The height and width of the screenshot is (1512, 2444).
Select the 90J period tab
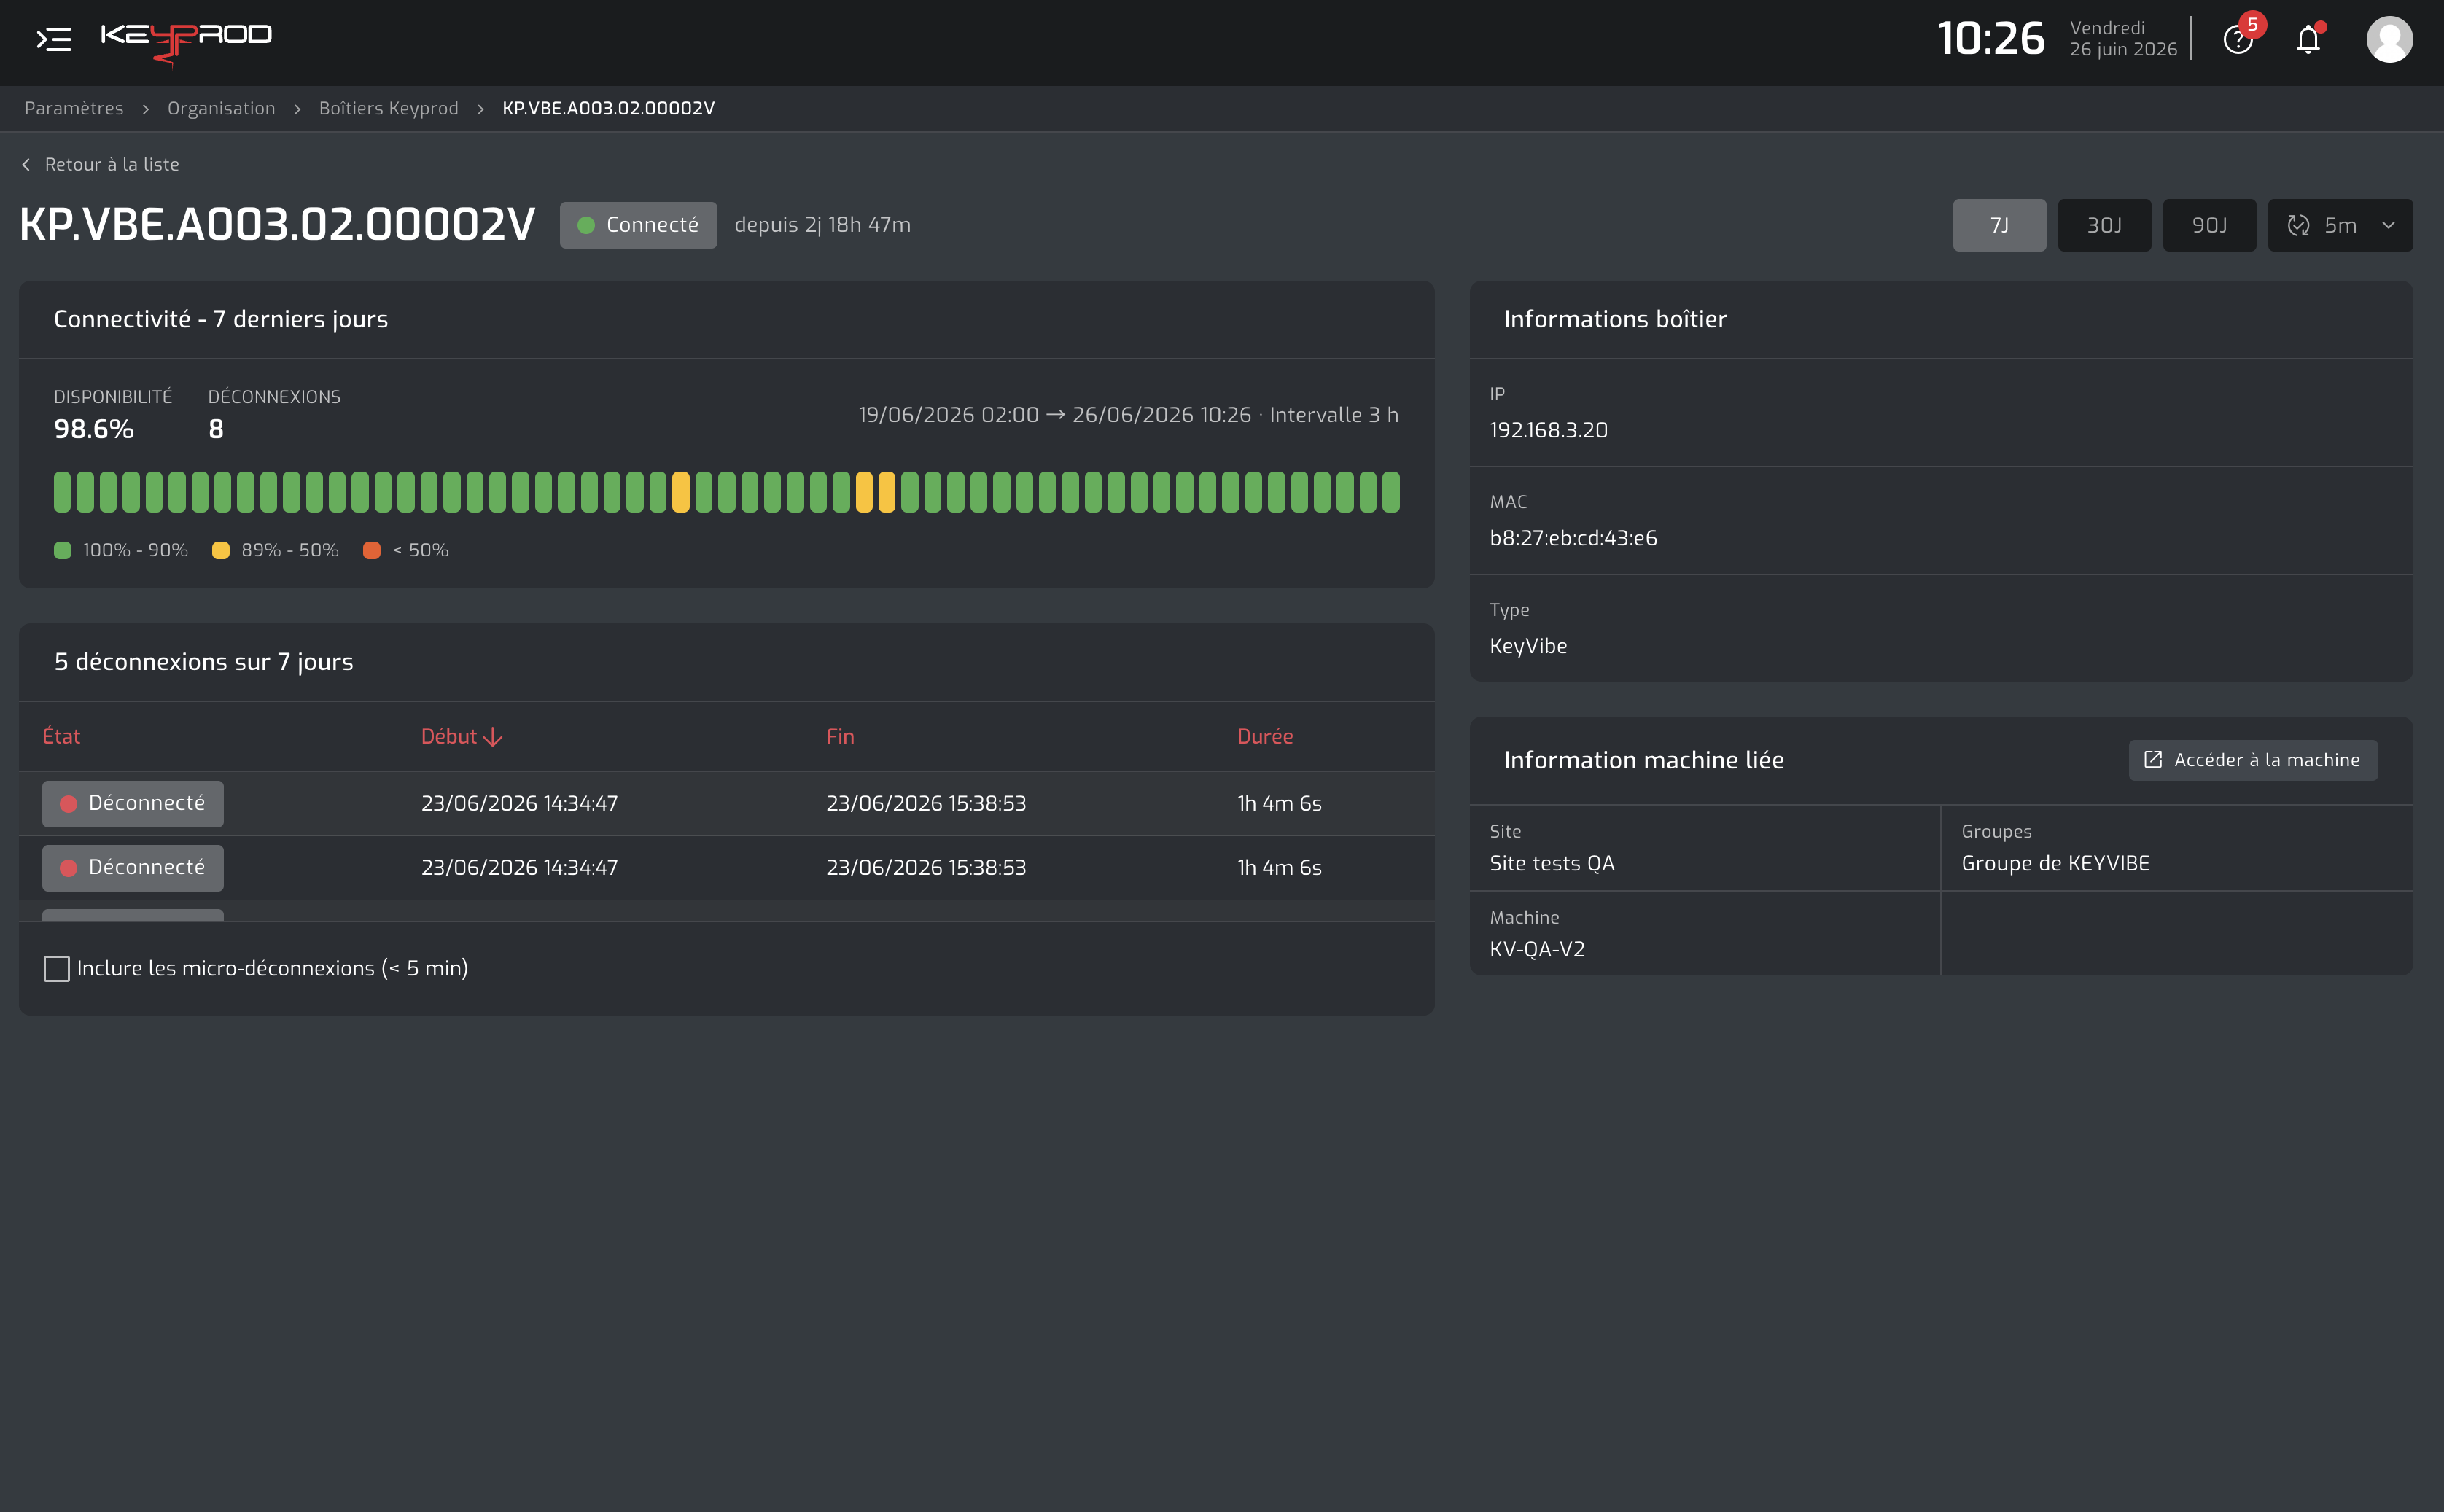click(x=2209, y=225)
